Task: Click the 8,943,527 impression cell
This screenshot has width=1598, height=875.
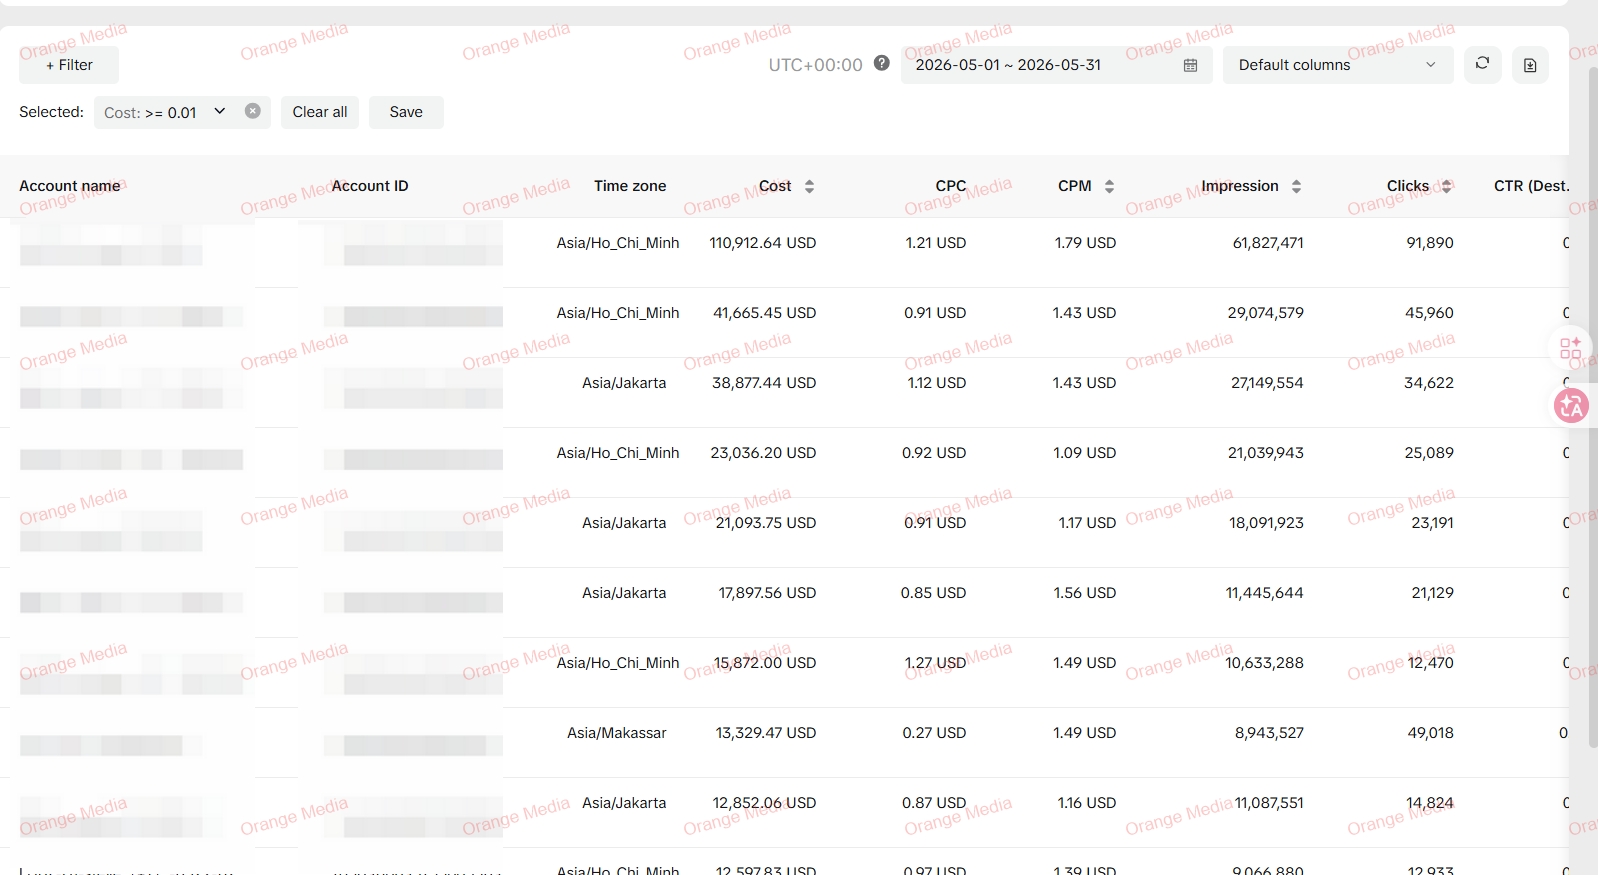Action: tap(1269, 733)
